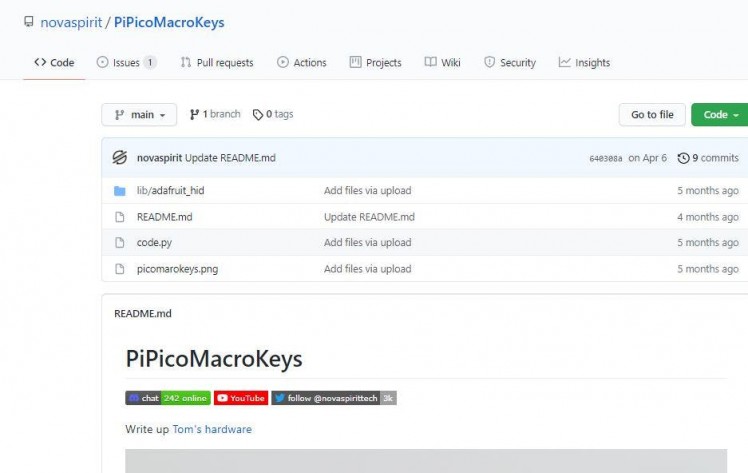Open the Tom's hardware link
The image size is (748, 473).
[212, 429]
